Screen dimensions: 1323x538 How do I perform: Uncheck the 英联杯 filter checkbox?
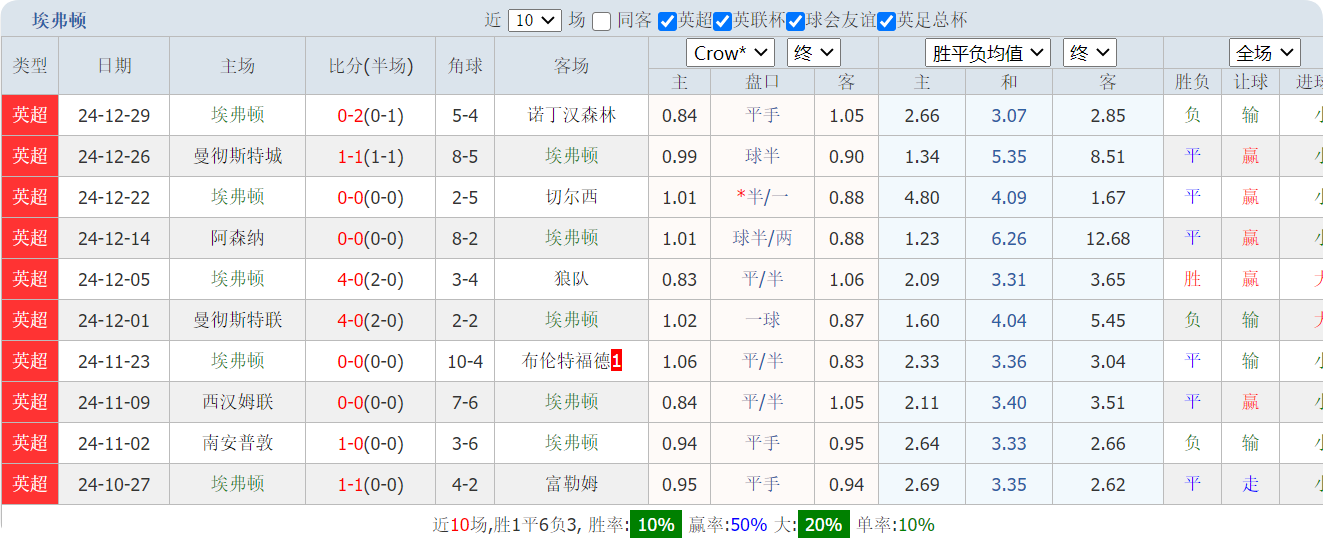pos(723,21)
